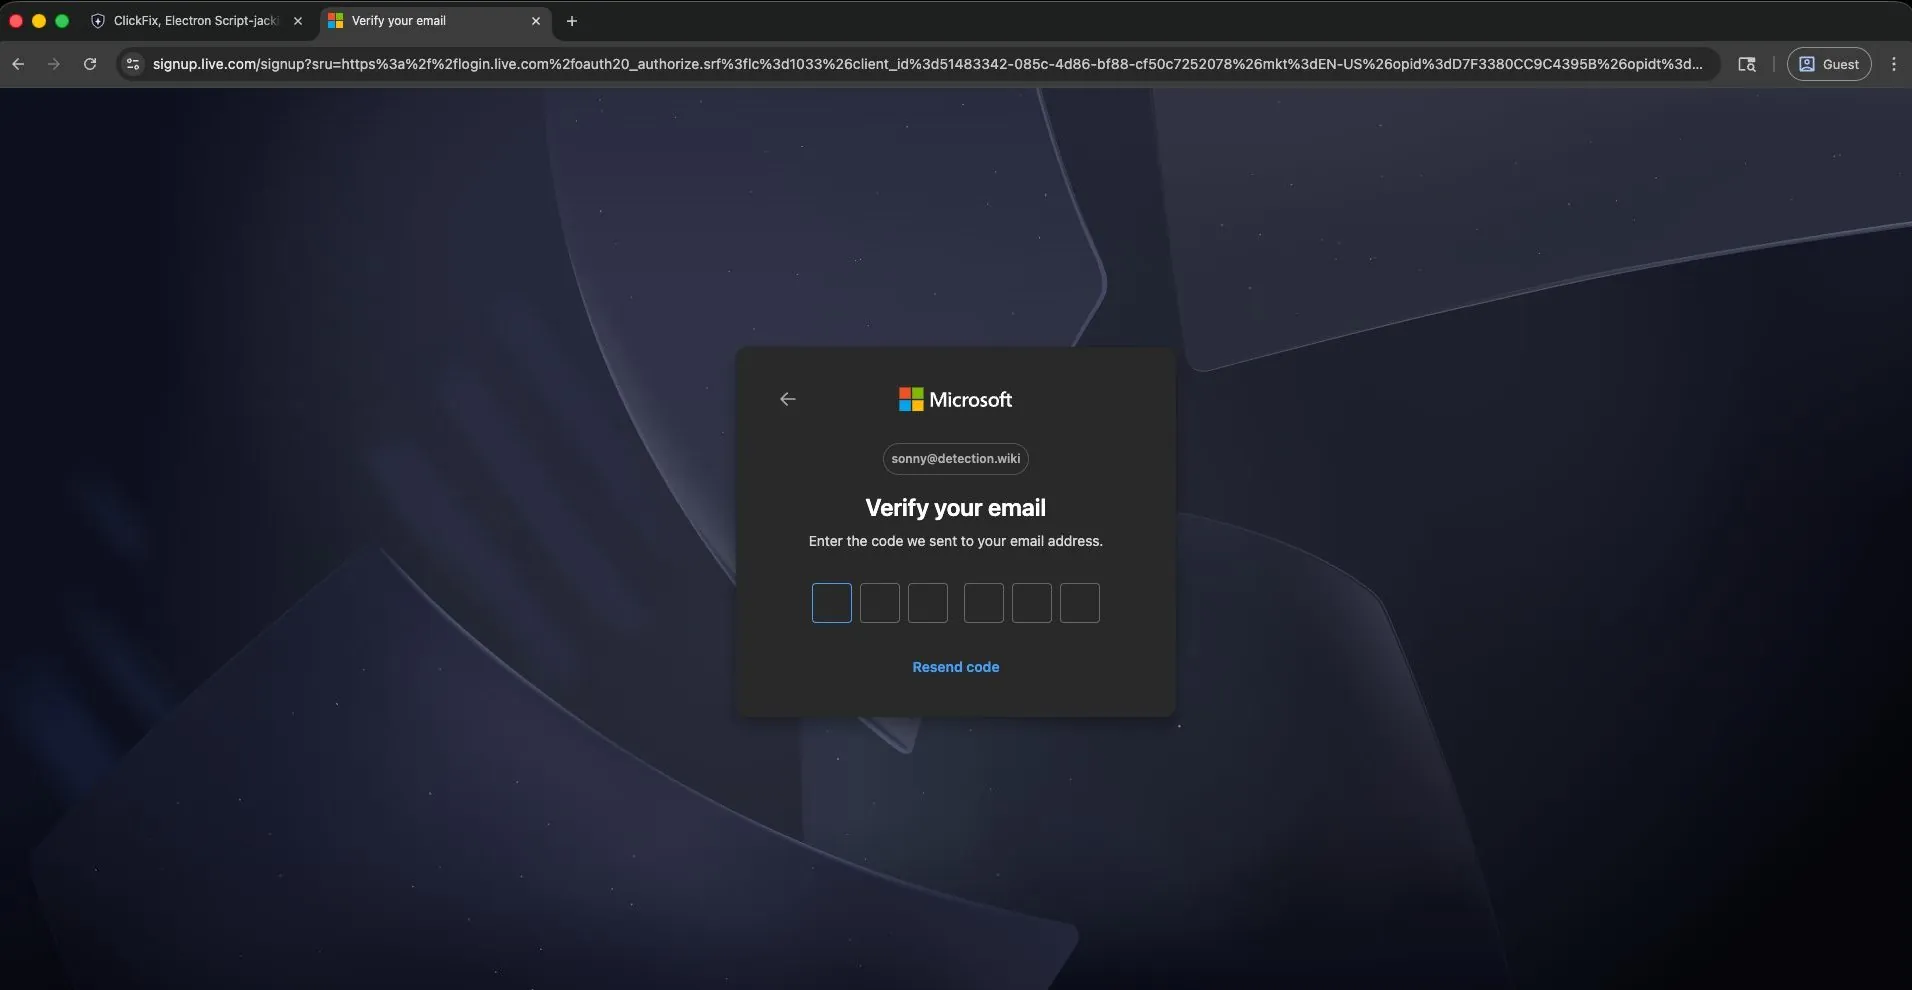Click the Verify your email heading
The image size is (1912, 990).
tap(956, 508)
